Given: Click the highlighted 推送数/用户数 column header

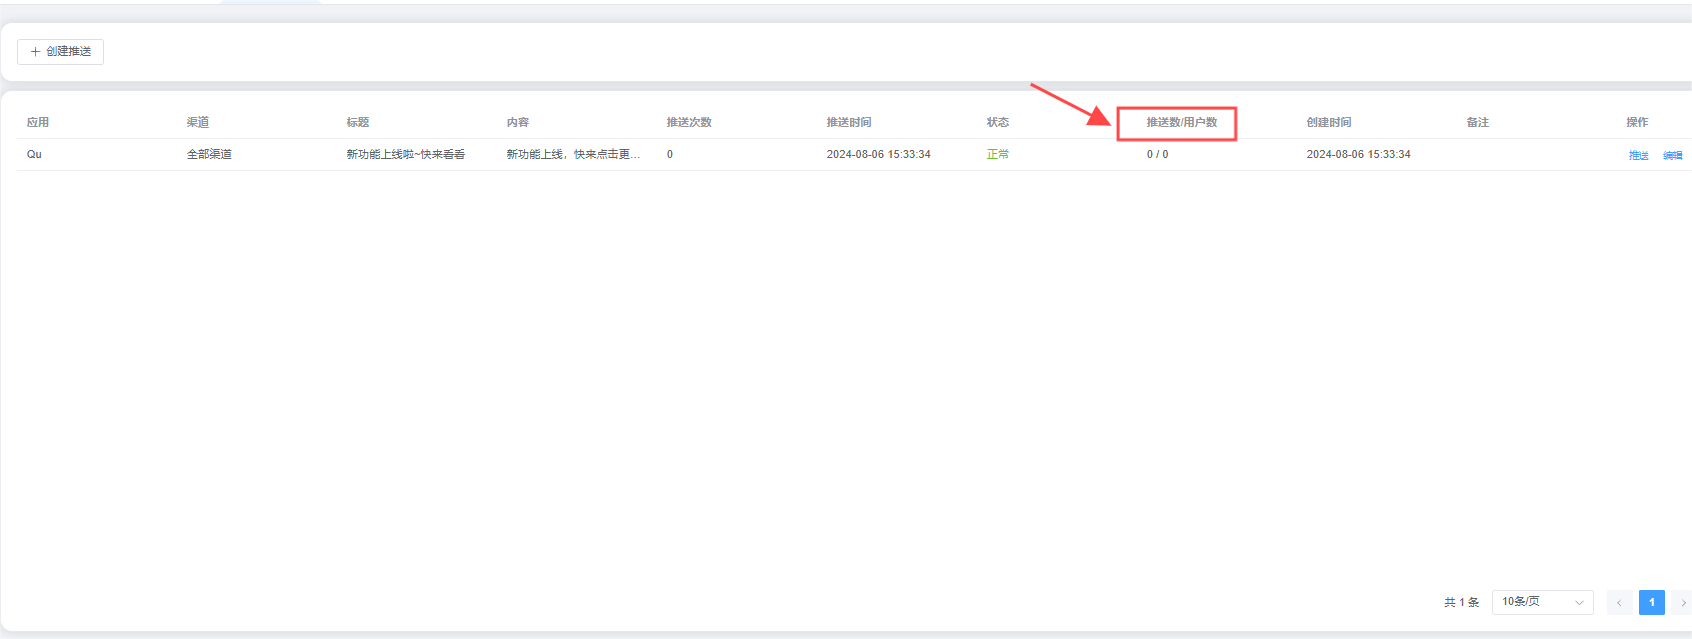Looking at the screenshot, I should coord(1181,122).
